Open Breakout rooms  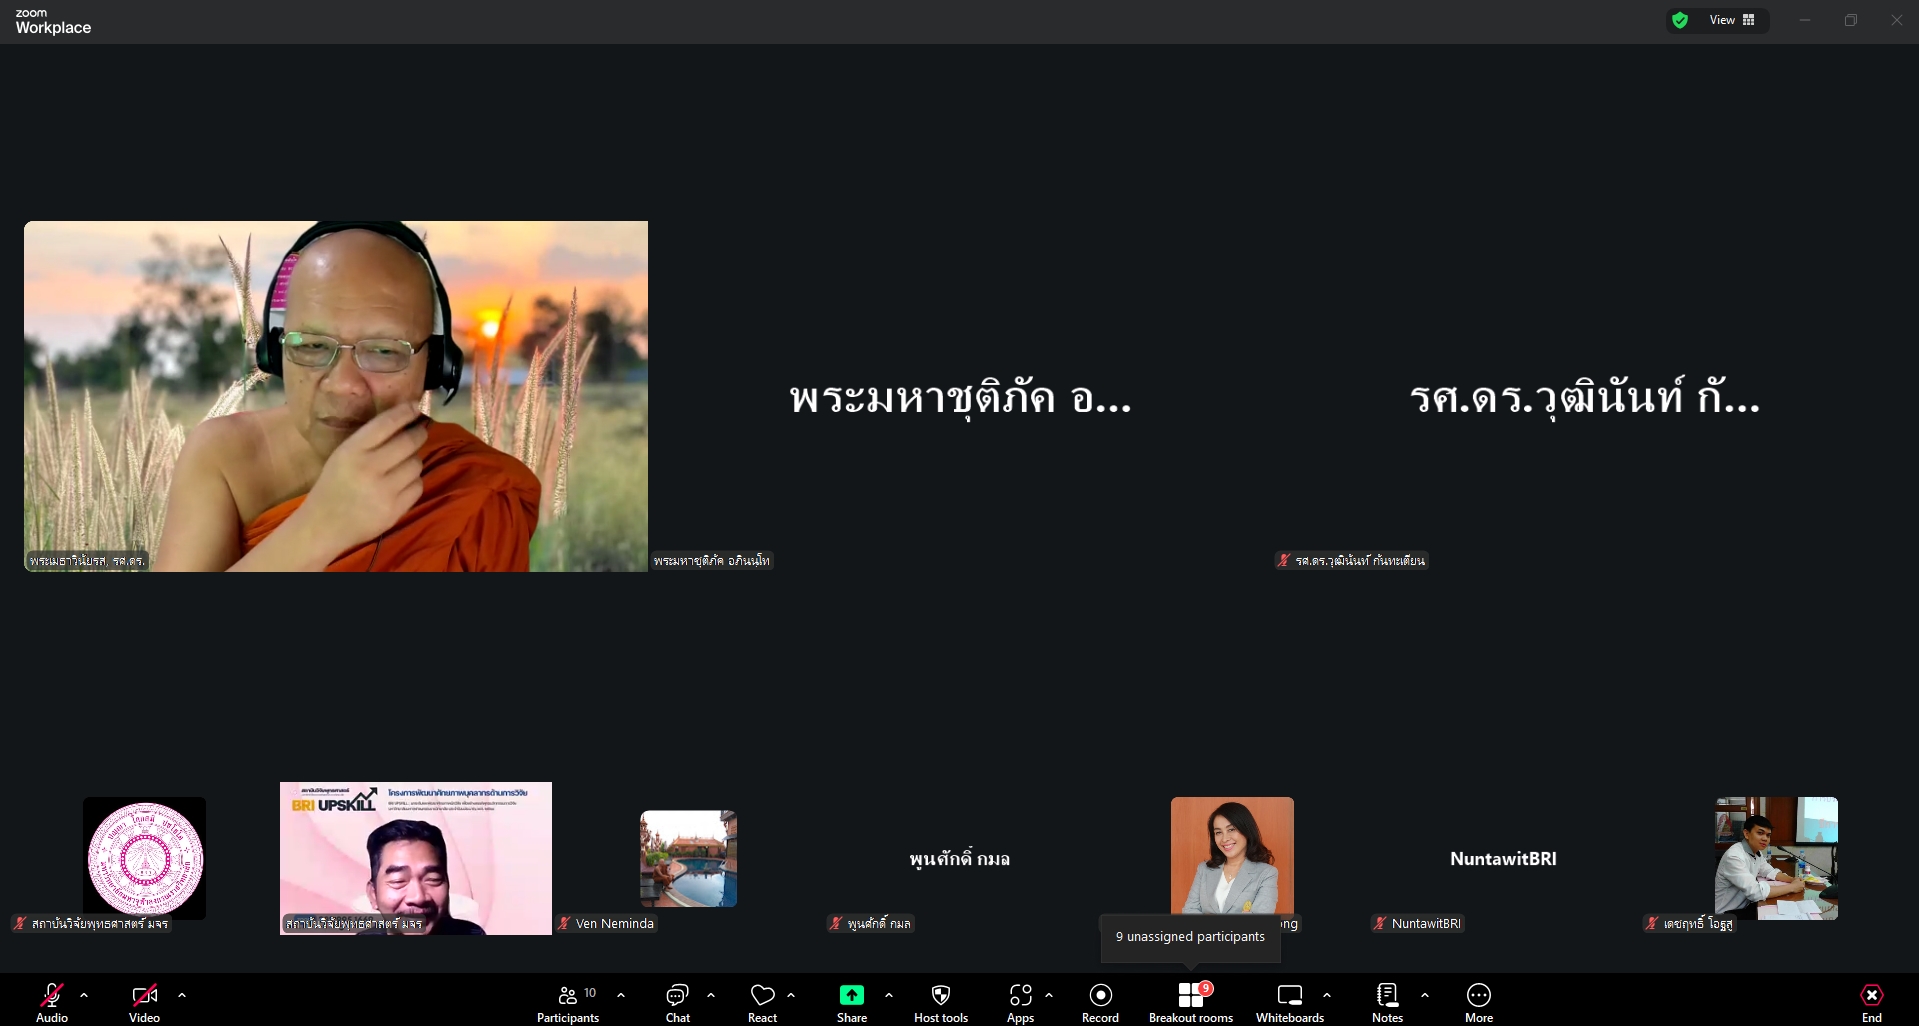(1190, 1001)
